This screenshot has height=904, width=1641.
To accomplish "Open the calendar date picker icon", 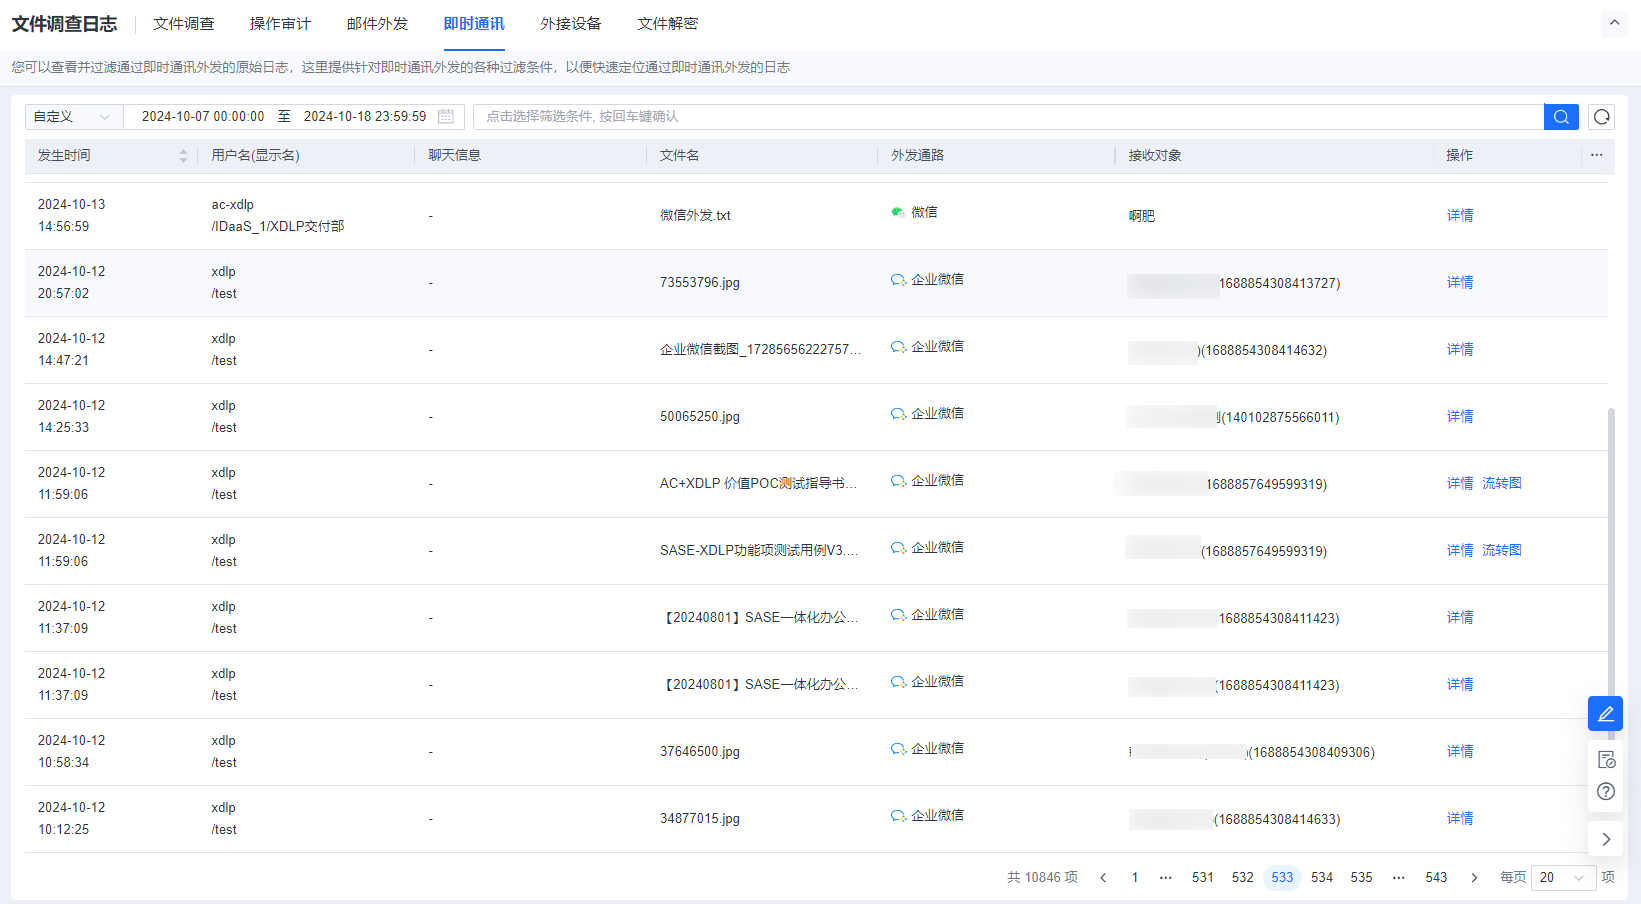I will tap(446, 117).
